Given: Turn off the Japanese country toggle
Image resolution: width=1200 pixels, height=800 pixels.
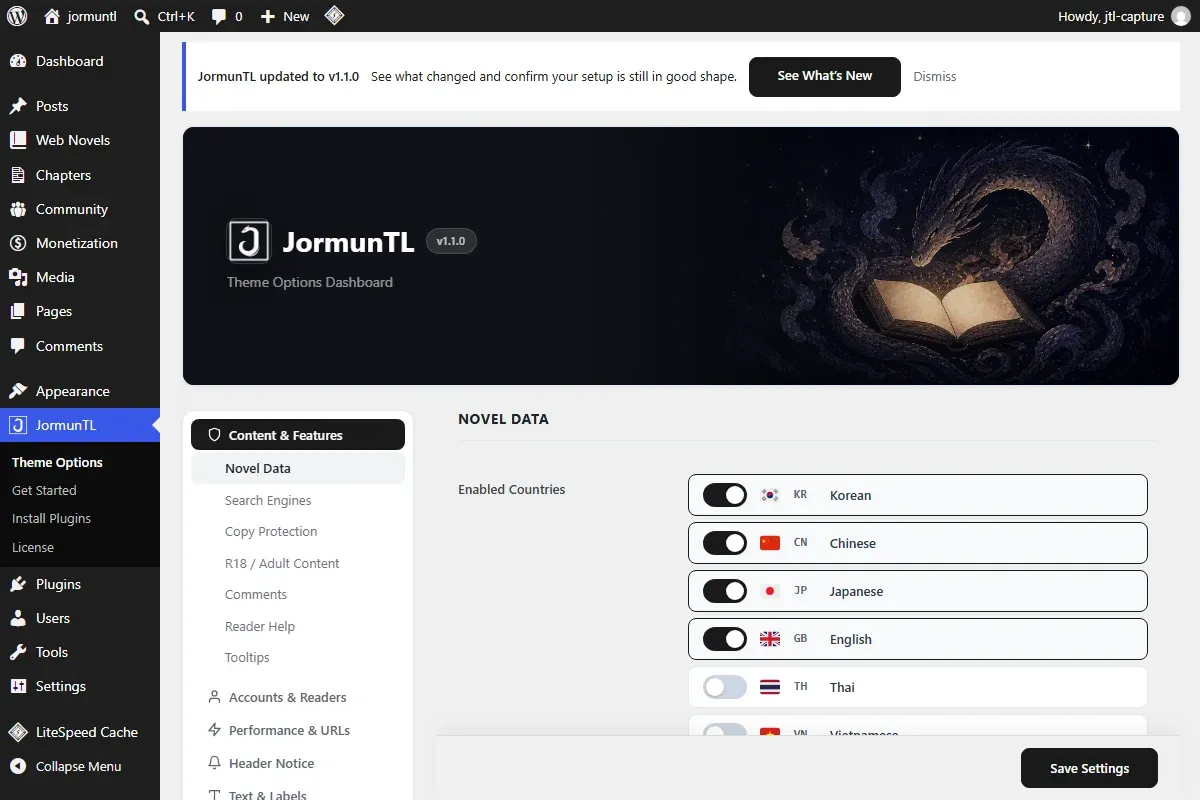Looking at the screenshot, I should (x=725, y=591).
